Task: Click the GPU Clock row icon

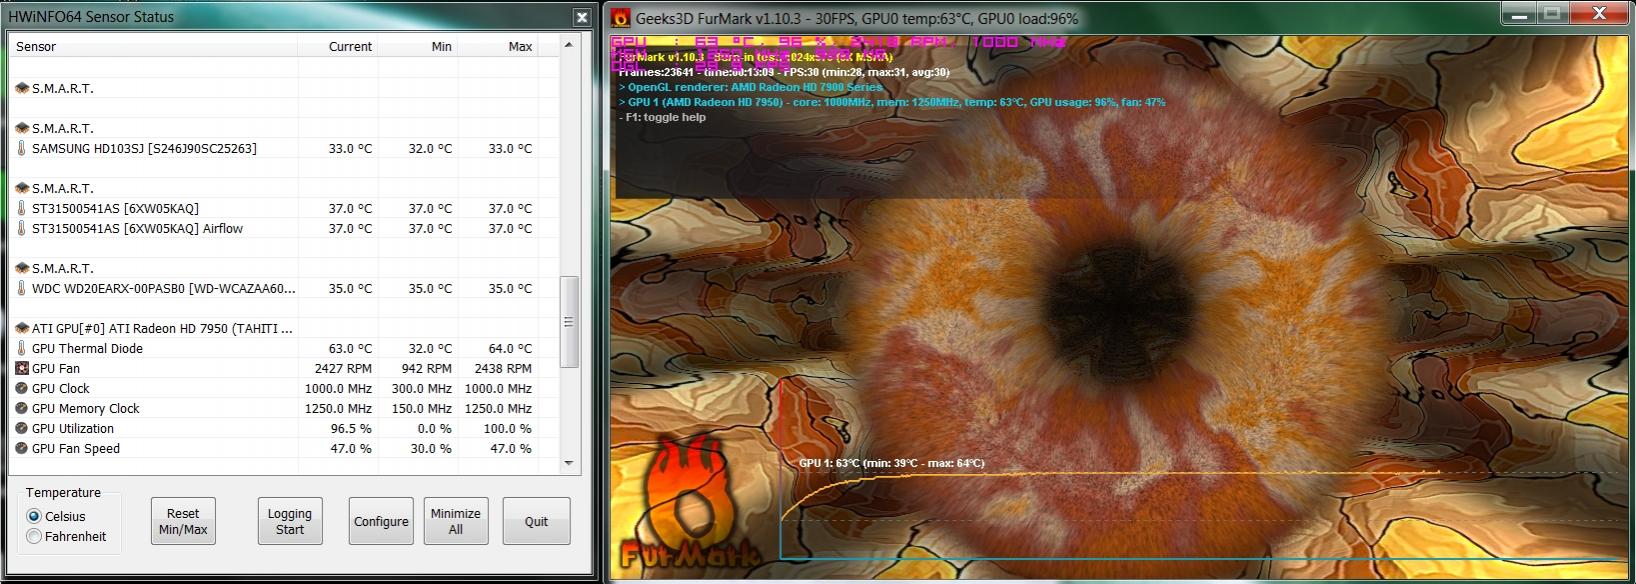Action: pyautogui.click(x=22, y=388)
